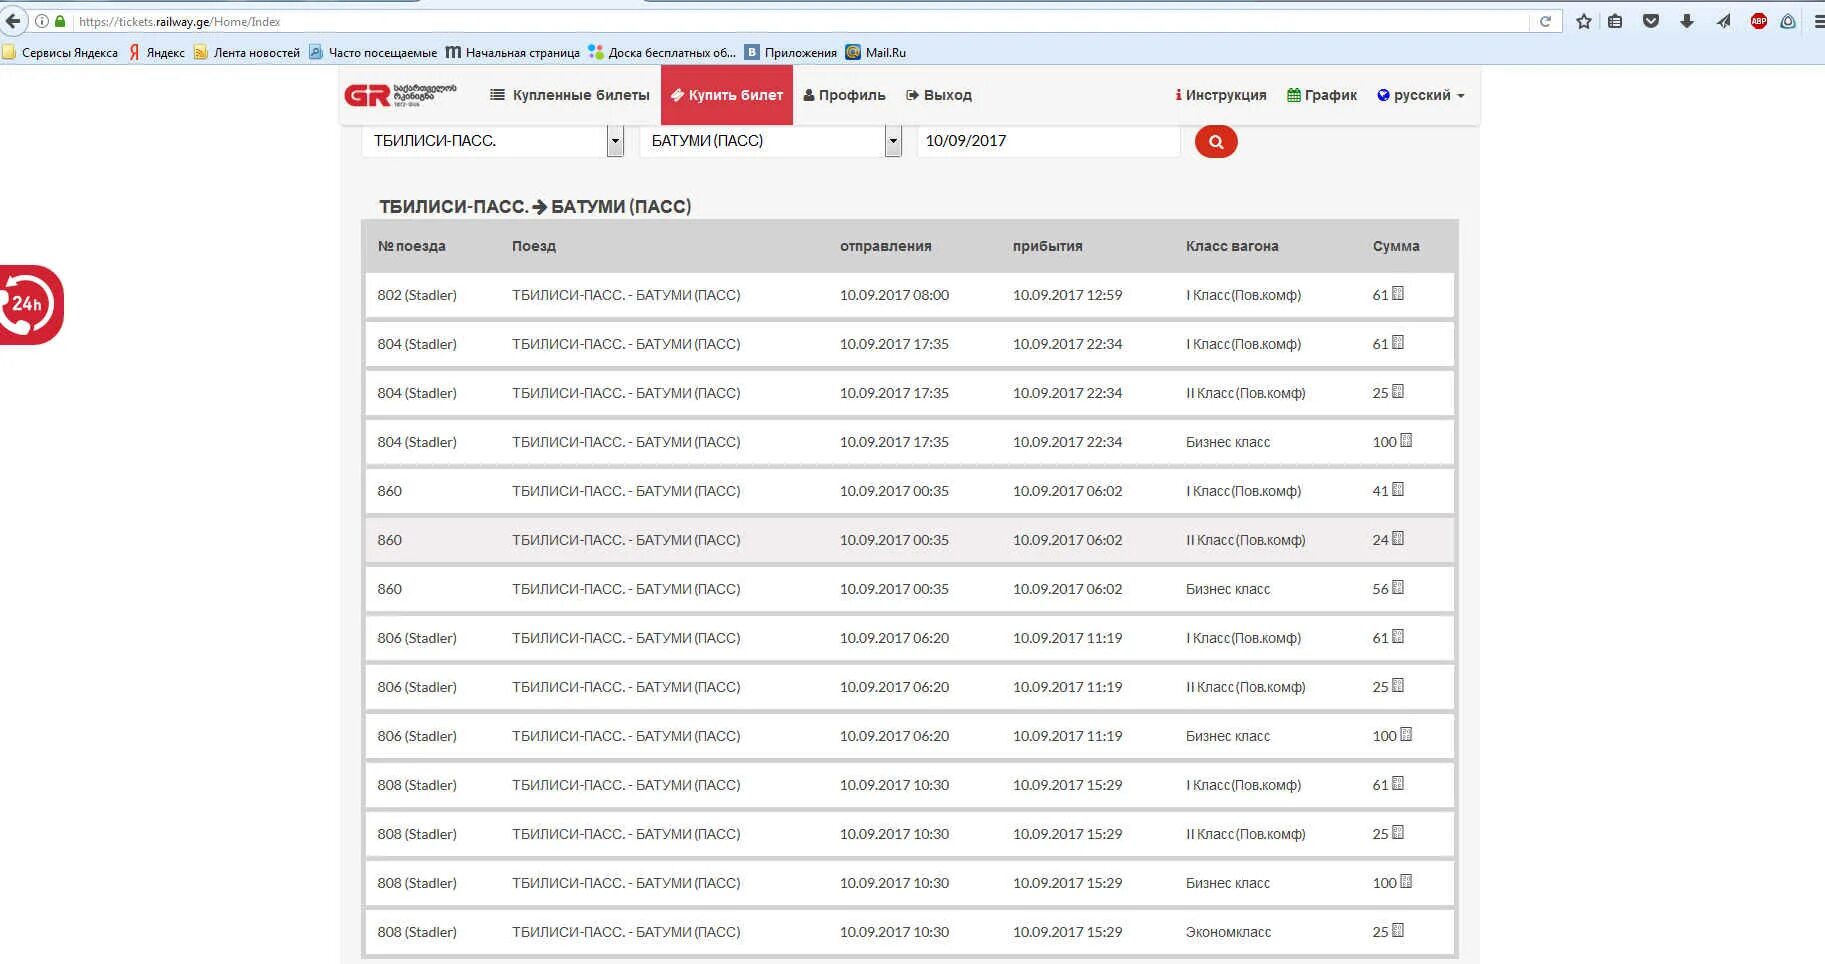1825x964 pixels.
Task: Open Сервисы Яндекса bookmark folder
Action: (60, 52)
